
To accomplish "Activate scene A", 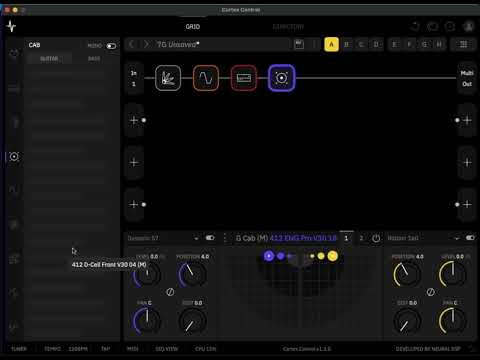I will [x=331, y=44].
